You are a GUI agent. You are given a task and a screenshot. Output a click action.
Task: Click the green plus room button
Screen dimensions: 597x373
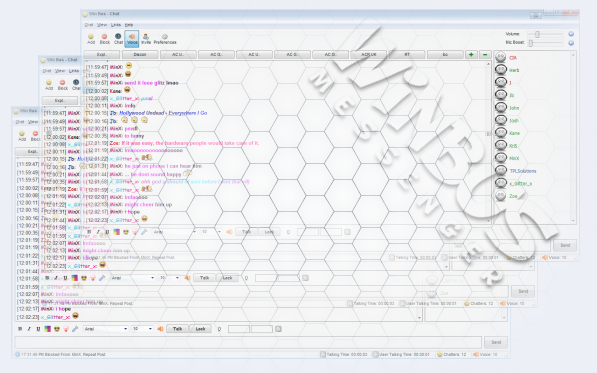tap(471, 54)
